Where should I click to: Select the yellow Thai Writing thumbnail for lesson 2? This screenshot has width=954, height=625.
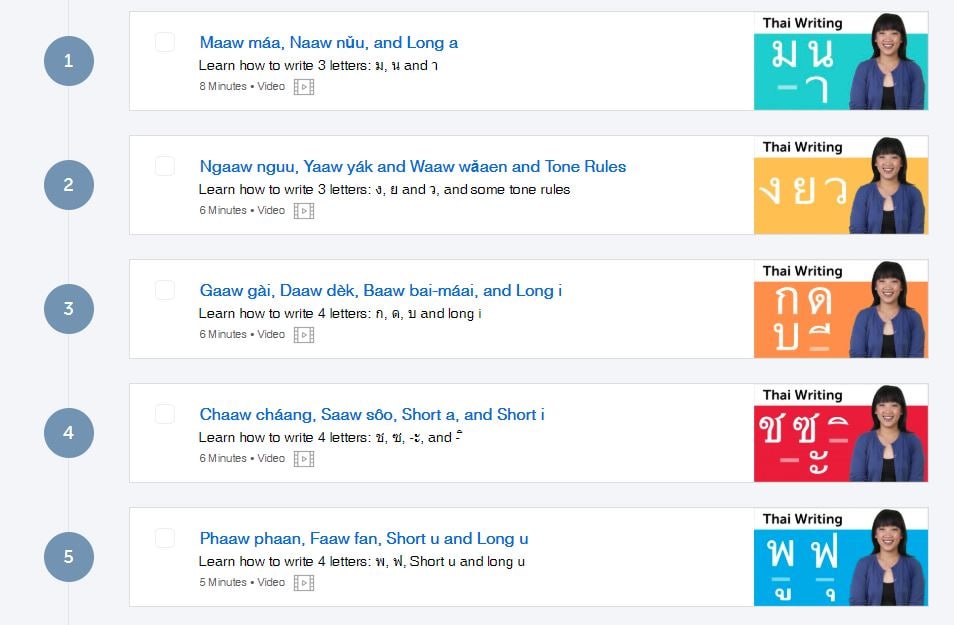pos(840,185)
